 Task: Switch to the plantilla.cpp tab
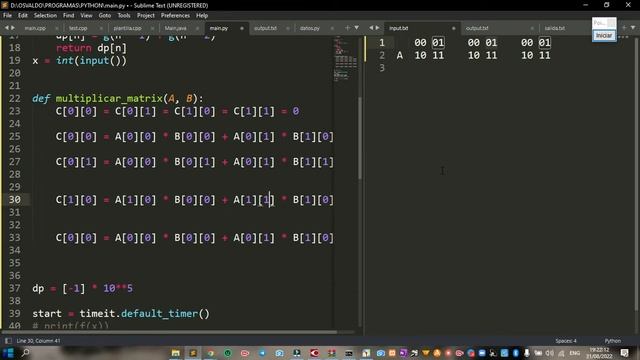click(x=127, y=28)
